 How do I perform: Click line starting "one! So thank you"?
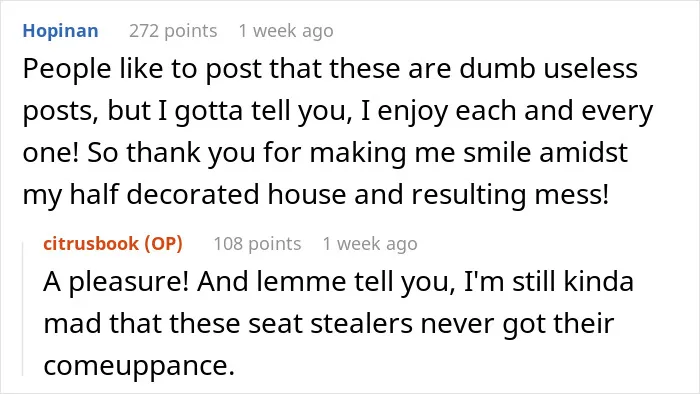click(x=325, y=153)
